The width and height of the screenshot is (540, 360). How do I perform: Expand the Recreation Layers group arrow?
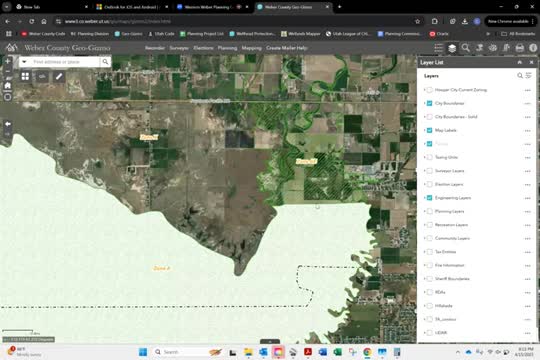[424, 225]
